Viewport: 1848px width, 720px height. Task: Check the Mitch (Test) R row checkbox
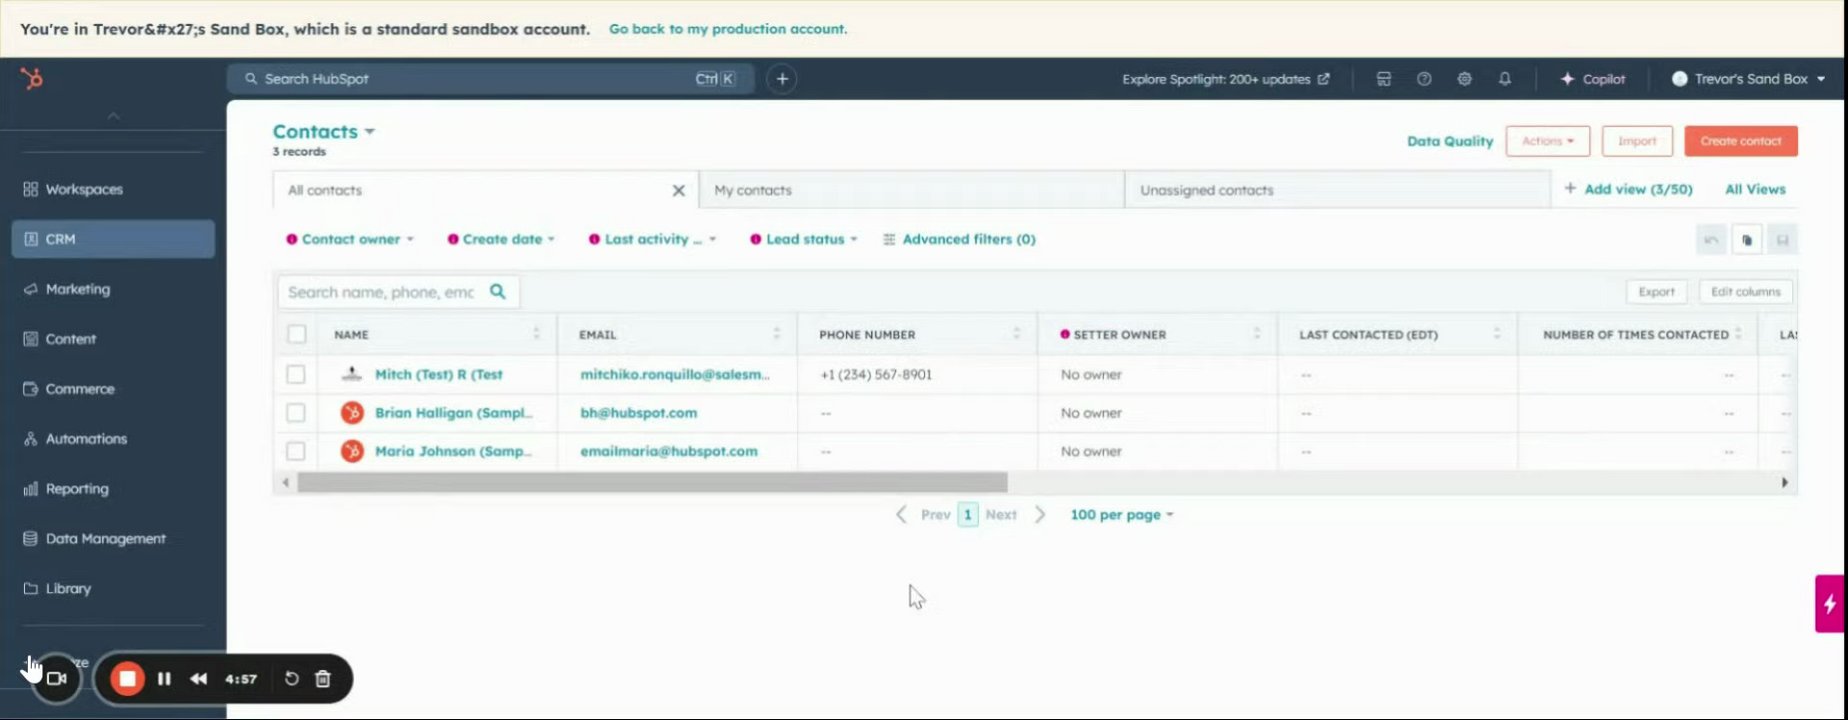pyautogui.click(x=296, y=374)
